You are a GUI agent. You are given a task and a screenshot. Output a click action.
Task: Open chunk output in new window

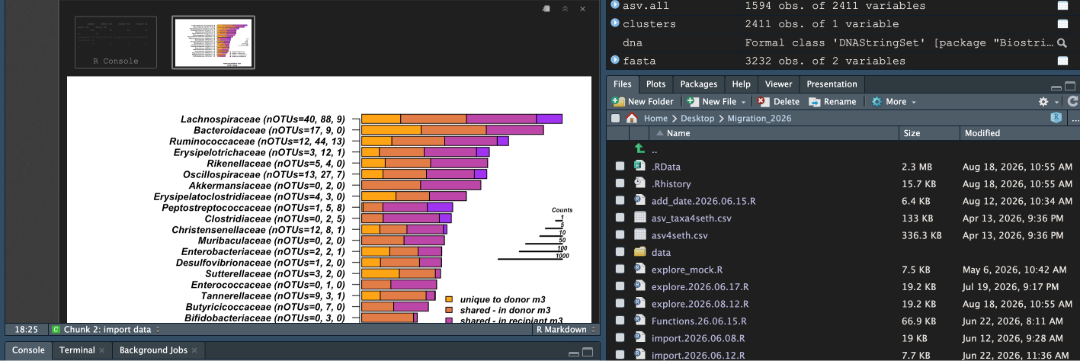tap(546, 8)
